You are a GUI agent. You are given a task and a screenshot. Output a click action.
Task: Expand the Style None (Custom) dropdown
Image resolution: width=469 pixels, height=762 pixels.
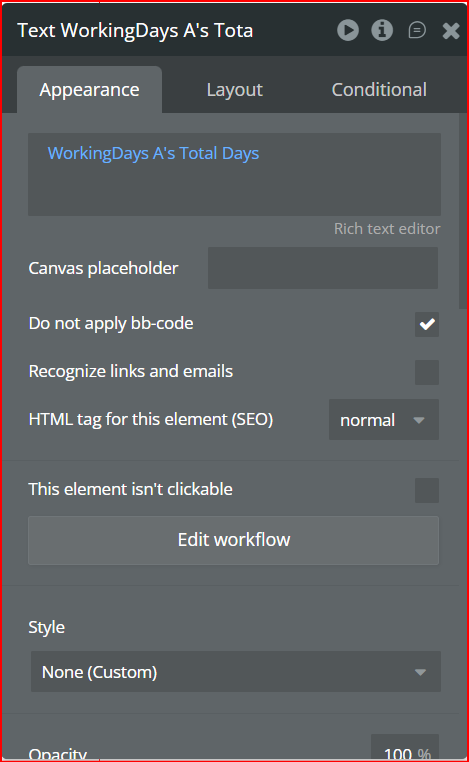tap(236, 672)
